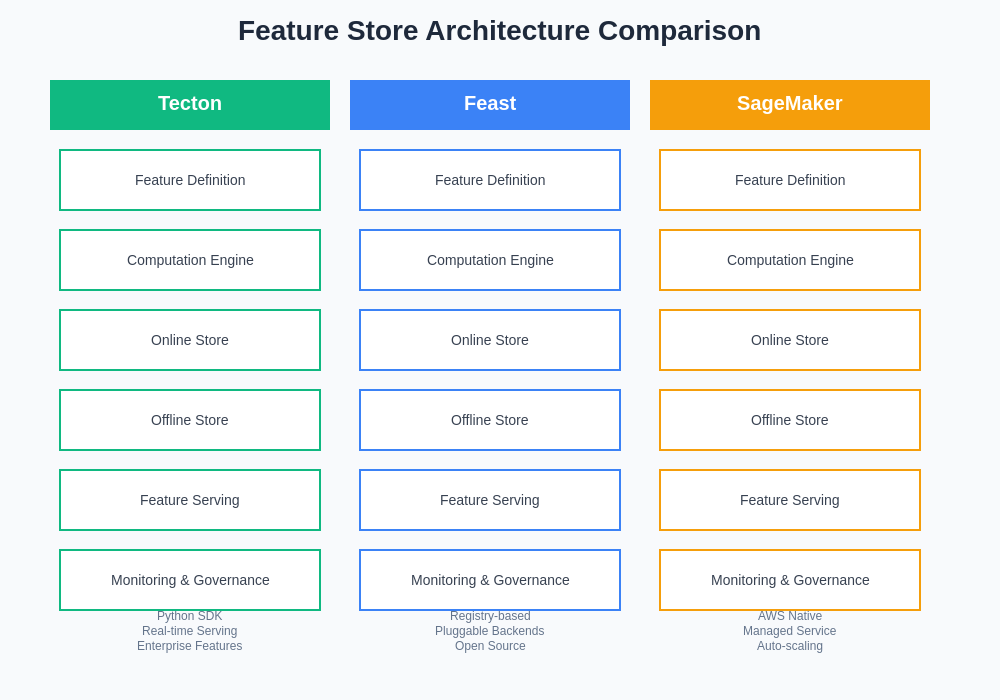Select Feast's Feature Definition box
Image resolution: width=1000 pixels, height=700 pixels.
coord(490,180)
